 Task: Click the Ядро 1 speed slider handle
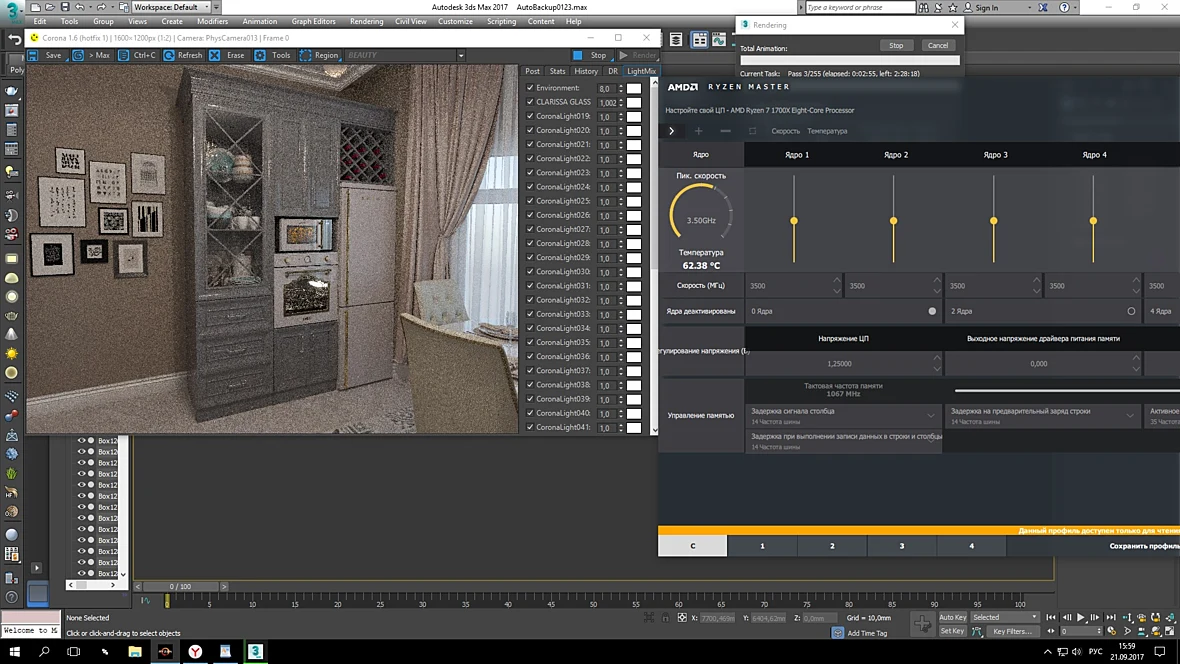point(794,221)
